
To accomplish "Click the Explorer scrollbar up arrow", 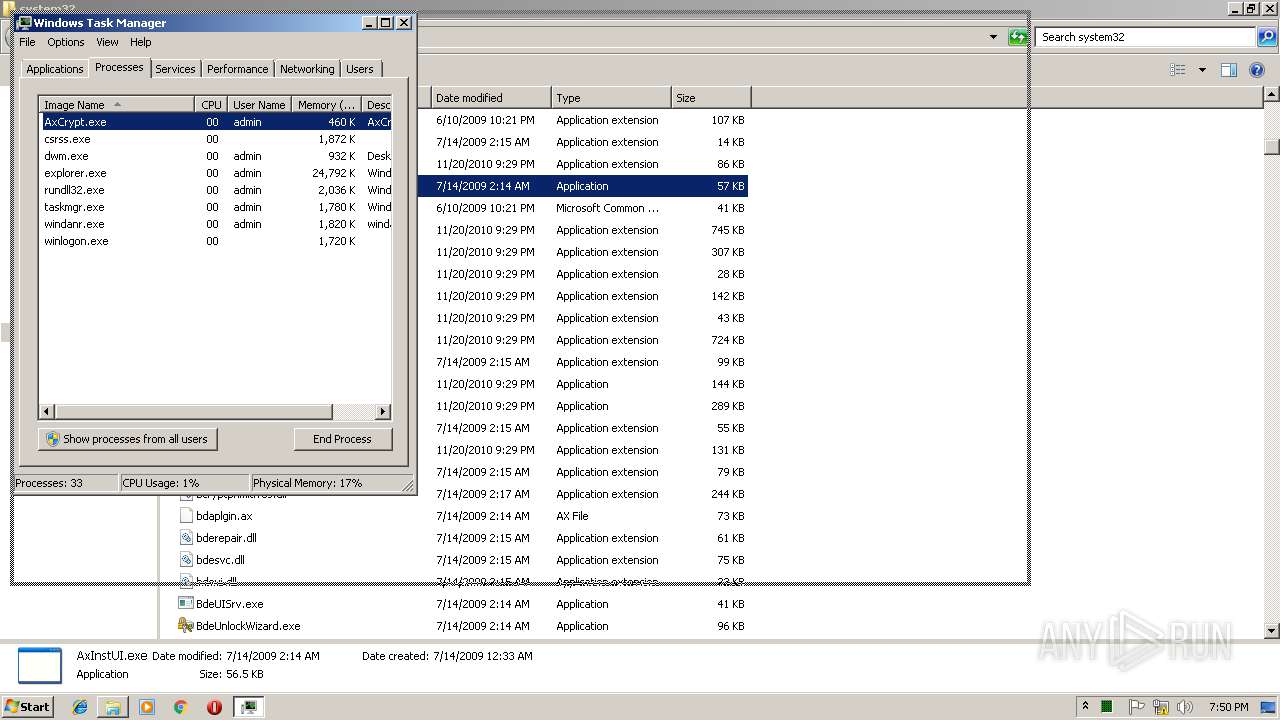I will click(x=1272, y=94).
